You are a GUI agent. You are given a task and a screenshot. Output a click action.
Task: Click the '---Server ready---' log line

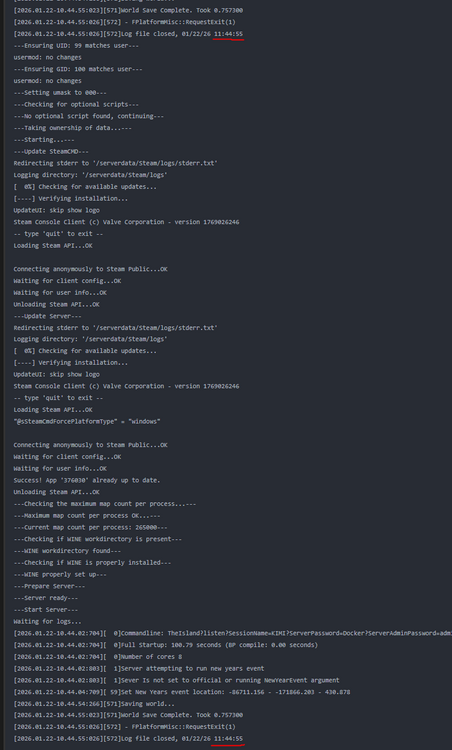[x=45, y=597]
